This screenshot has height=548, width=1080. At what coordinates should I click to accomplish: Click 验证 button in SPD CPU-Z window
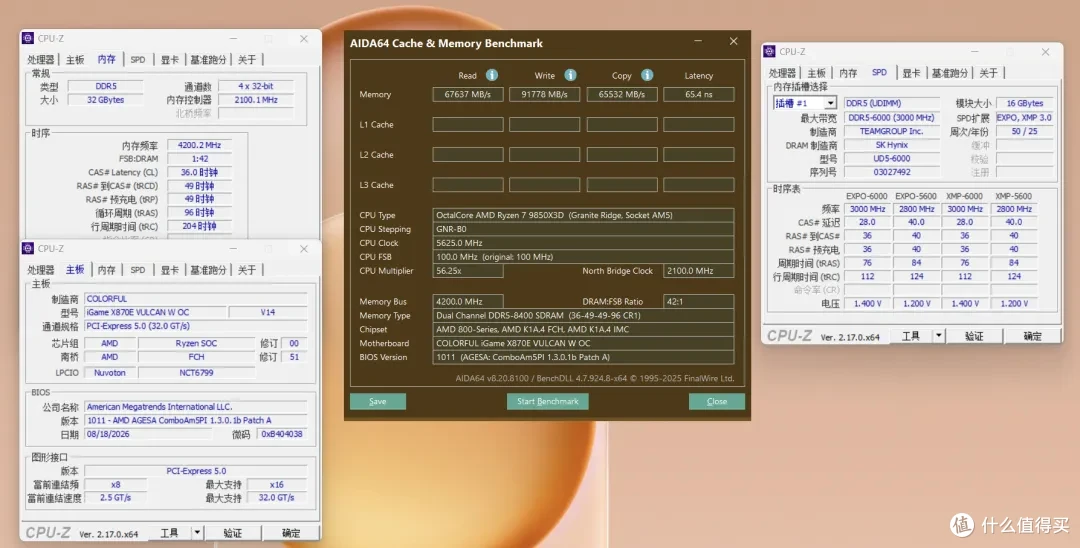[x=974, y=336]
